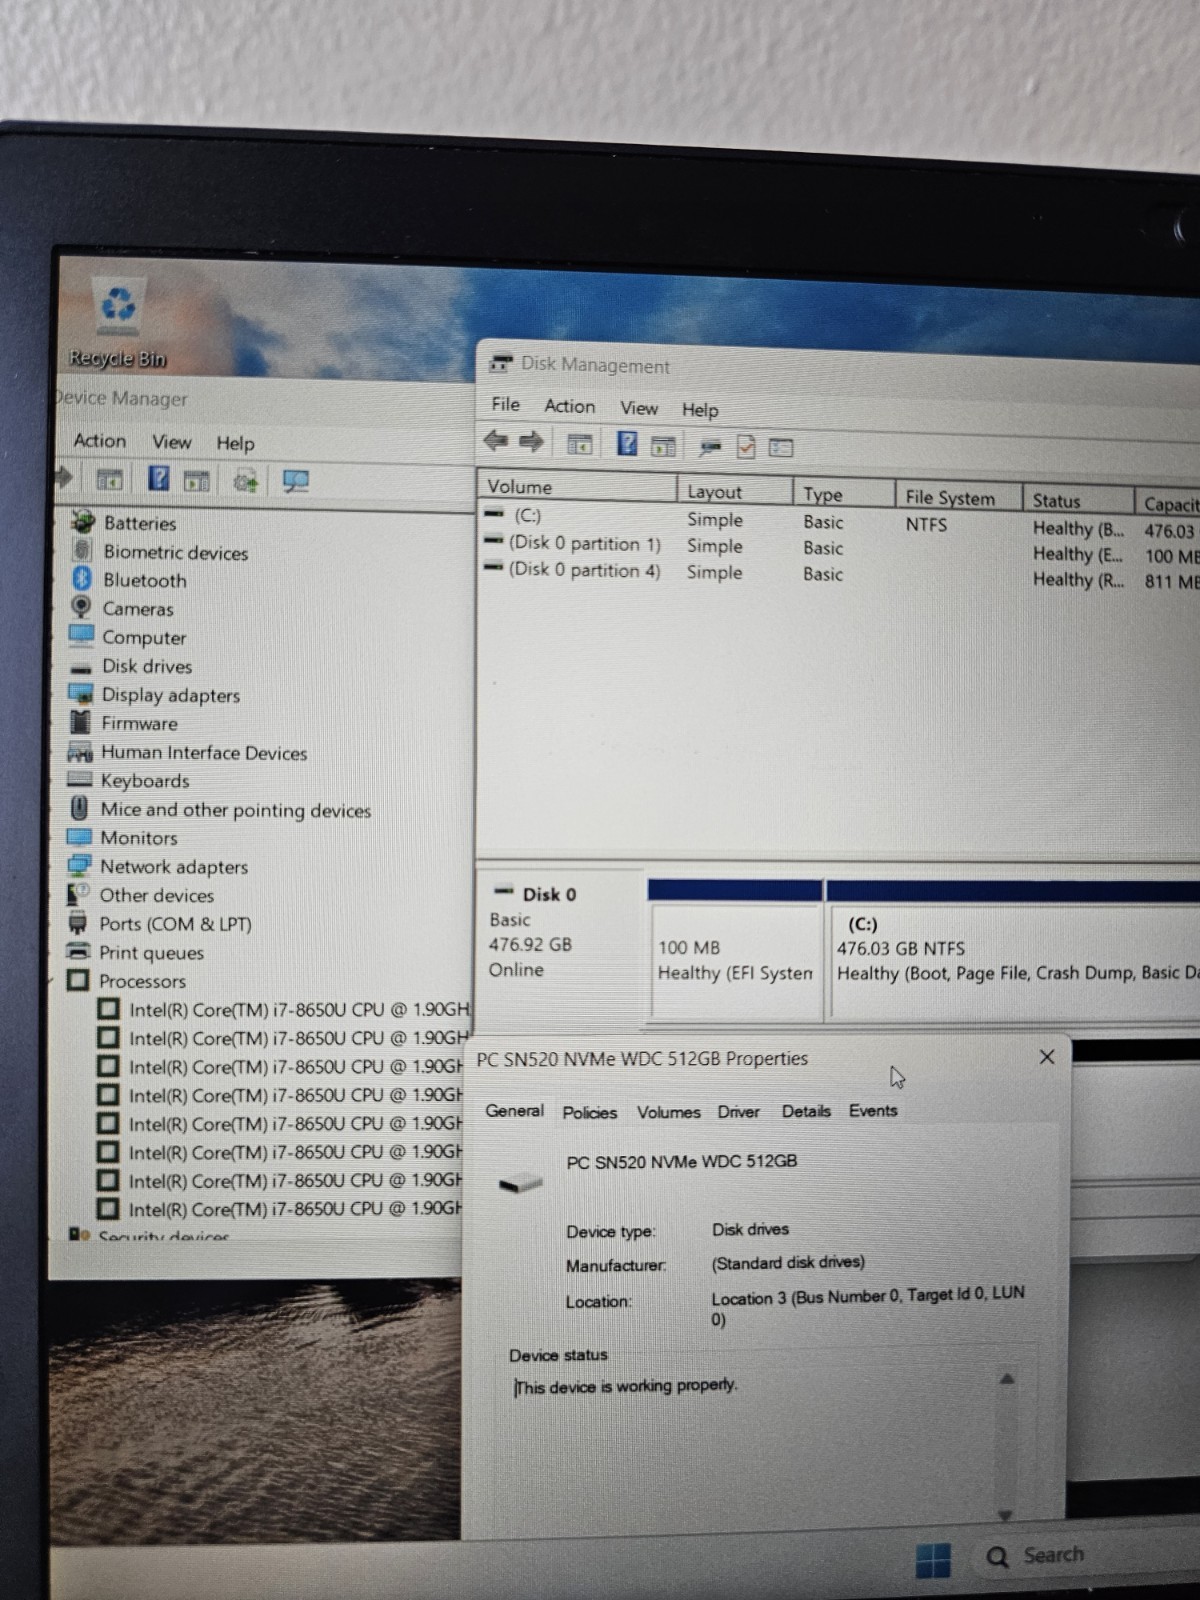Expand Mice and other pointing devices
This screenshot has width=1200, height=1600.
pos(235,810)
